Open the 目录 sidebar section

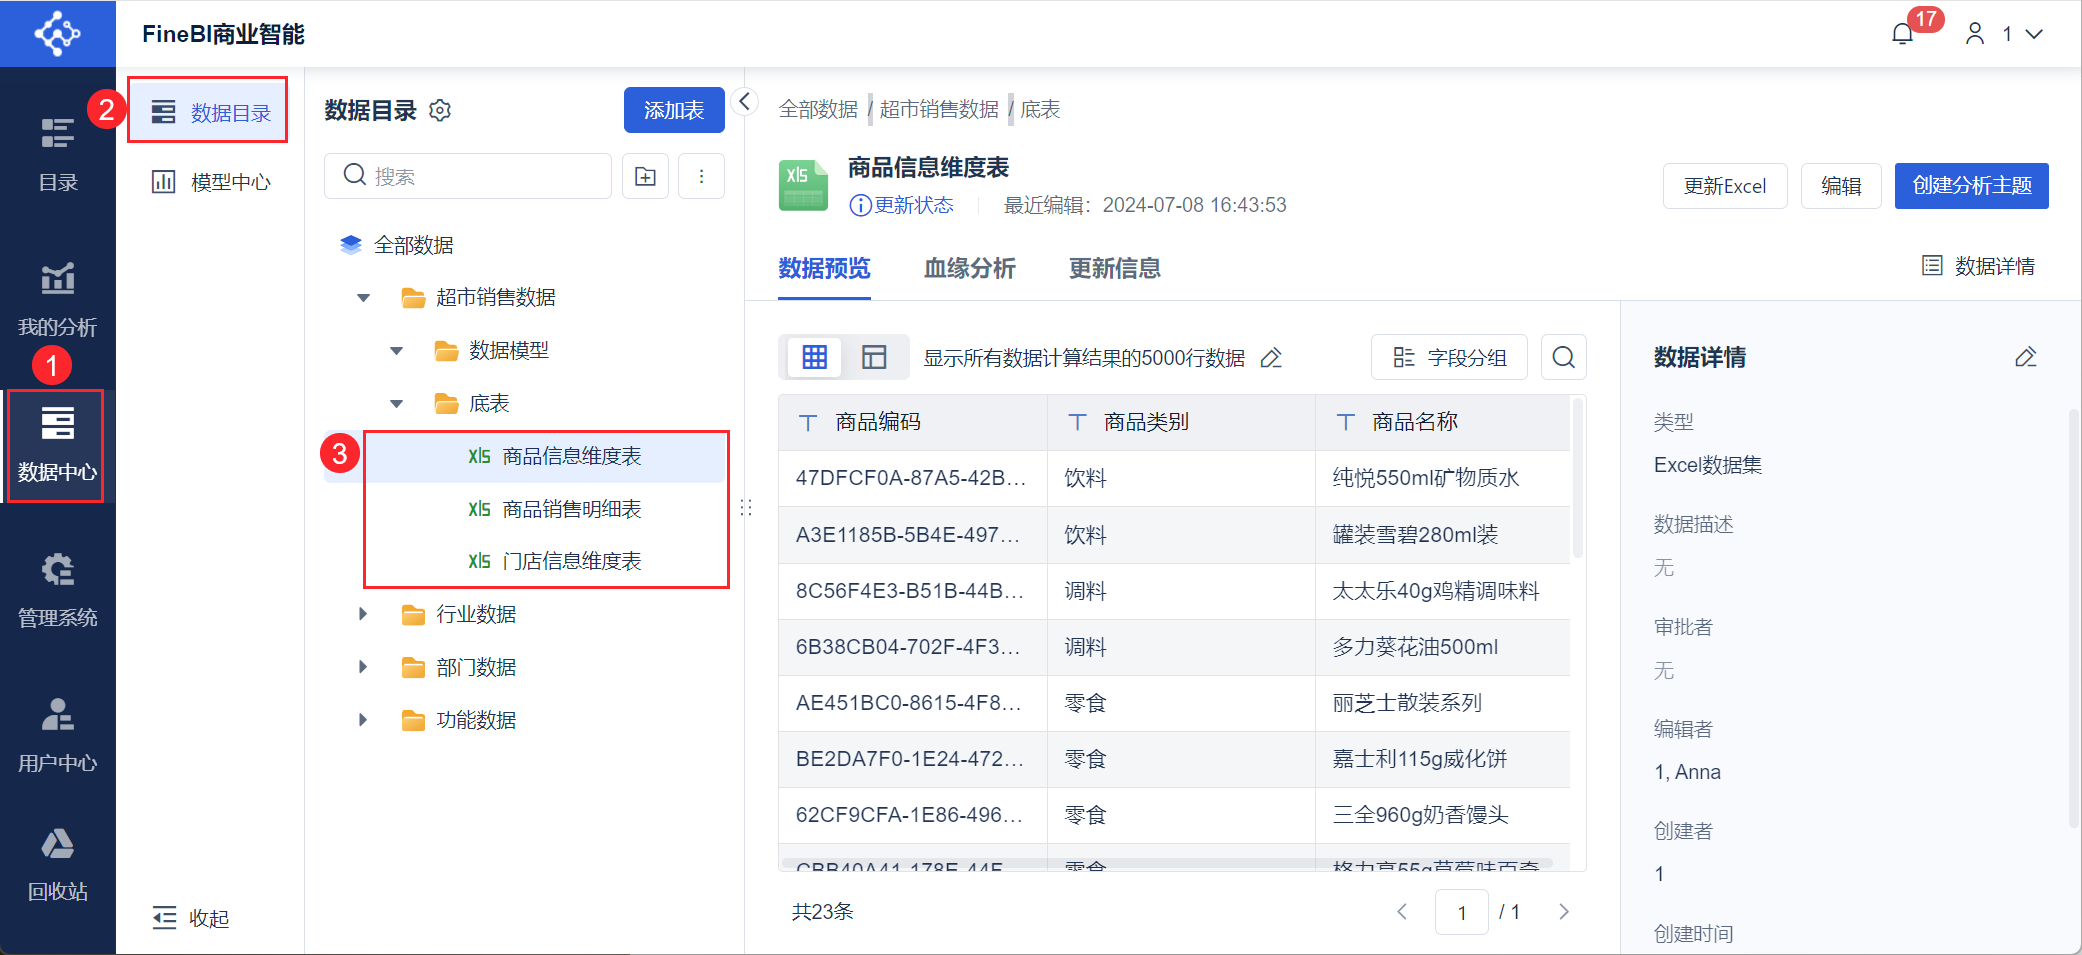tap(58, 154)
